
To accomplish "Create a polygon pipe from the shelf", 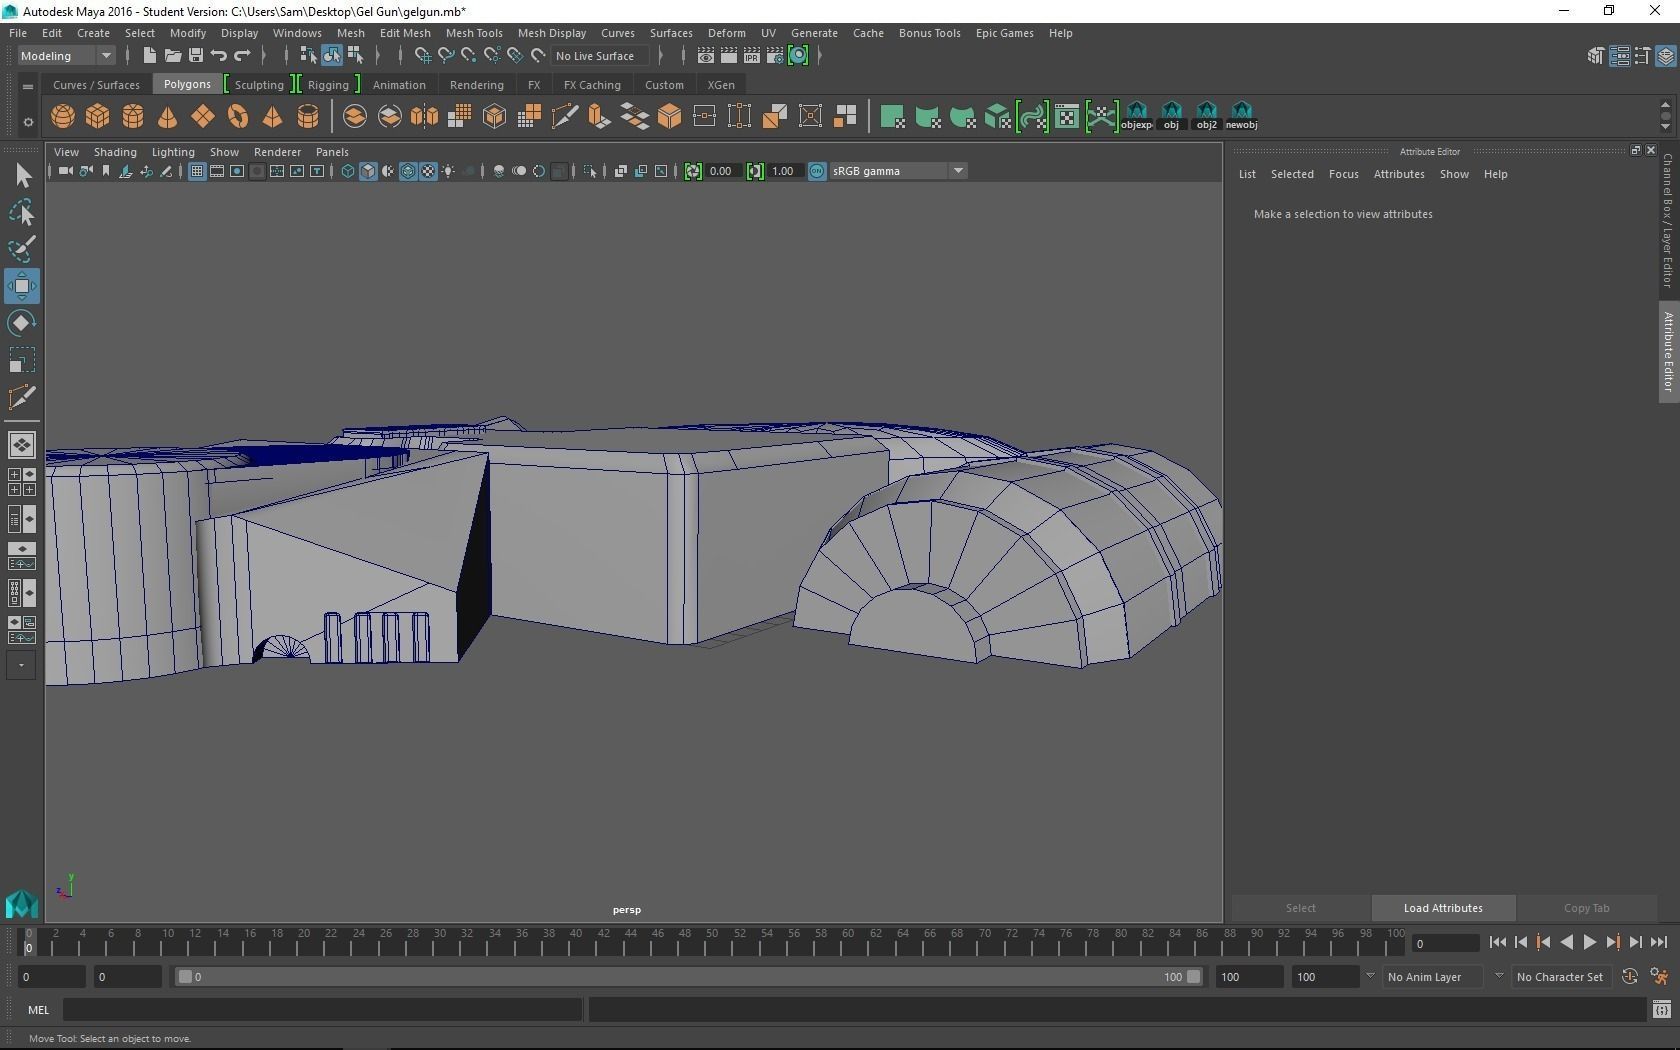I will tap(308, 116).
